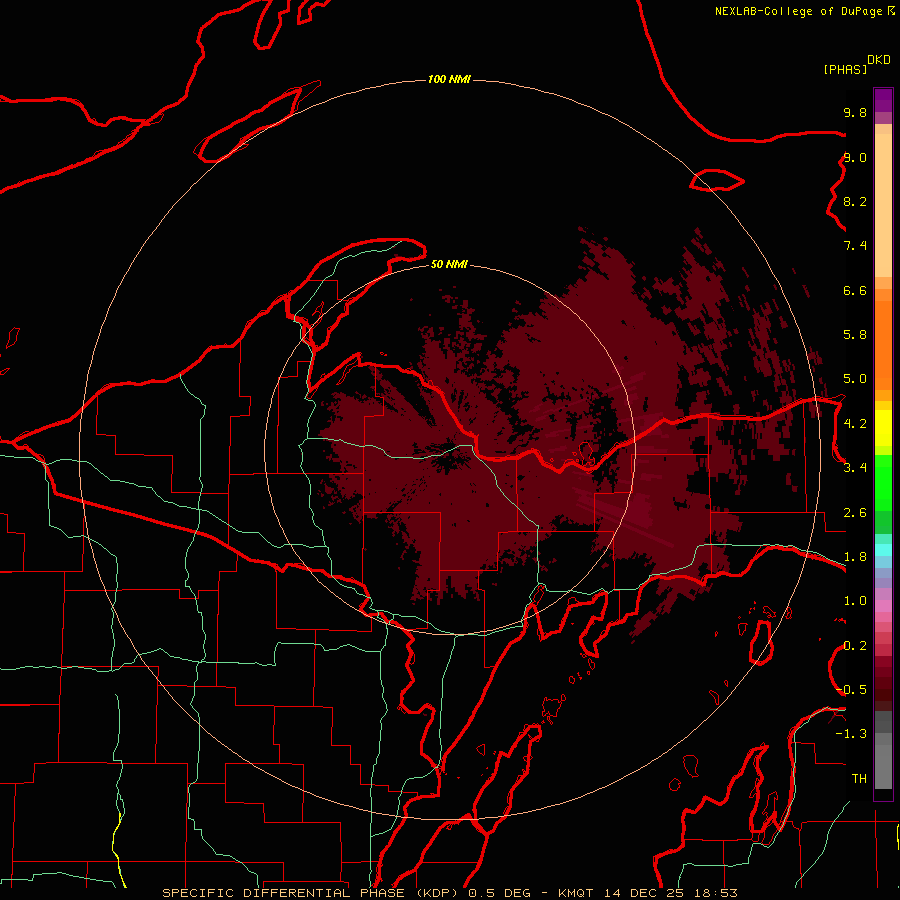Select the 1.8 legend value
900x900 pixels.
[855, 557]
